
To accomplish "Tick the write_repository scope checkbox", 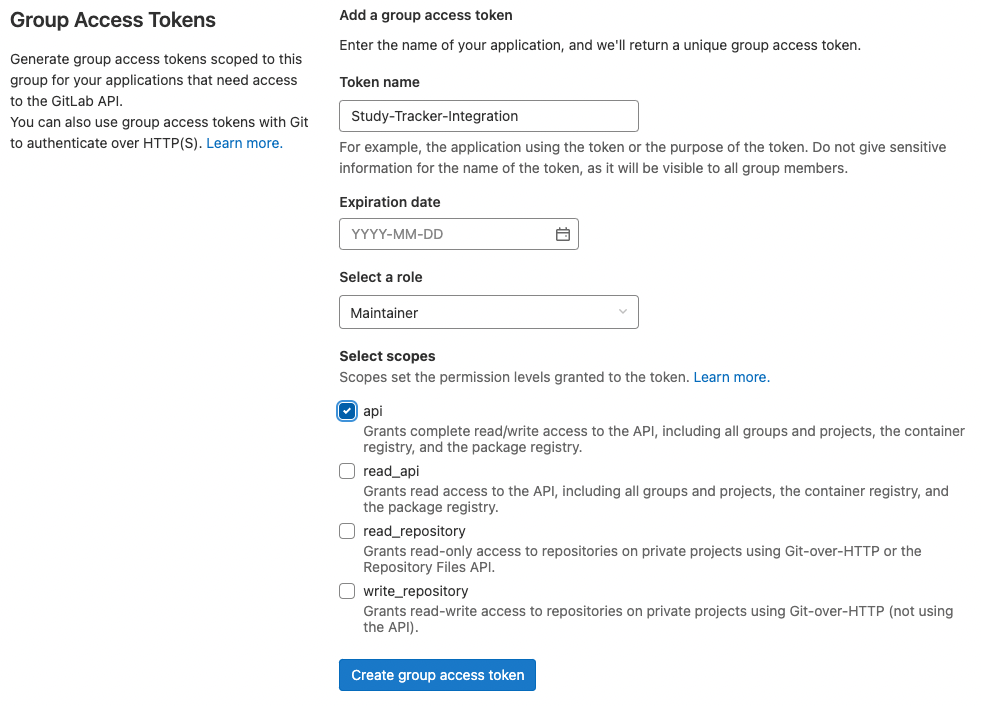I will (347, 591).
